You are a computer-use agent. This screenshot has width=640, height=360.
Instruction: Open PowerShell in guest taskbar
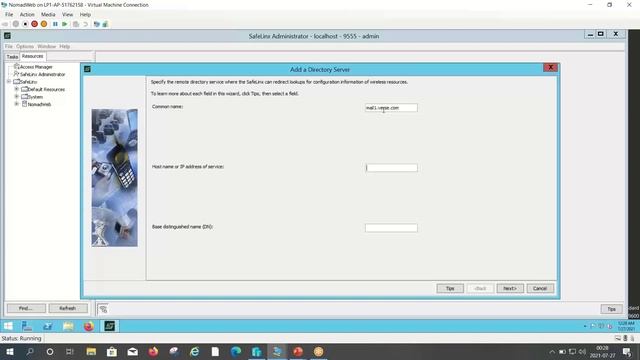coord(48,326)
